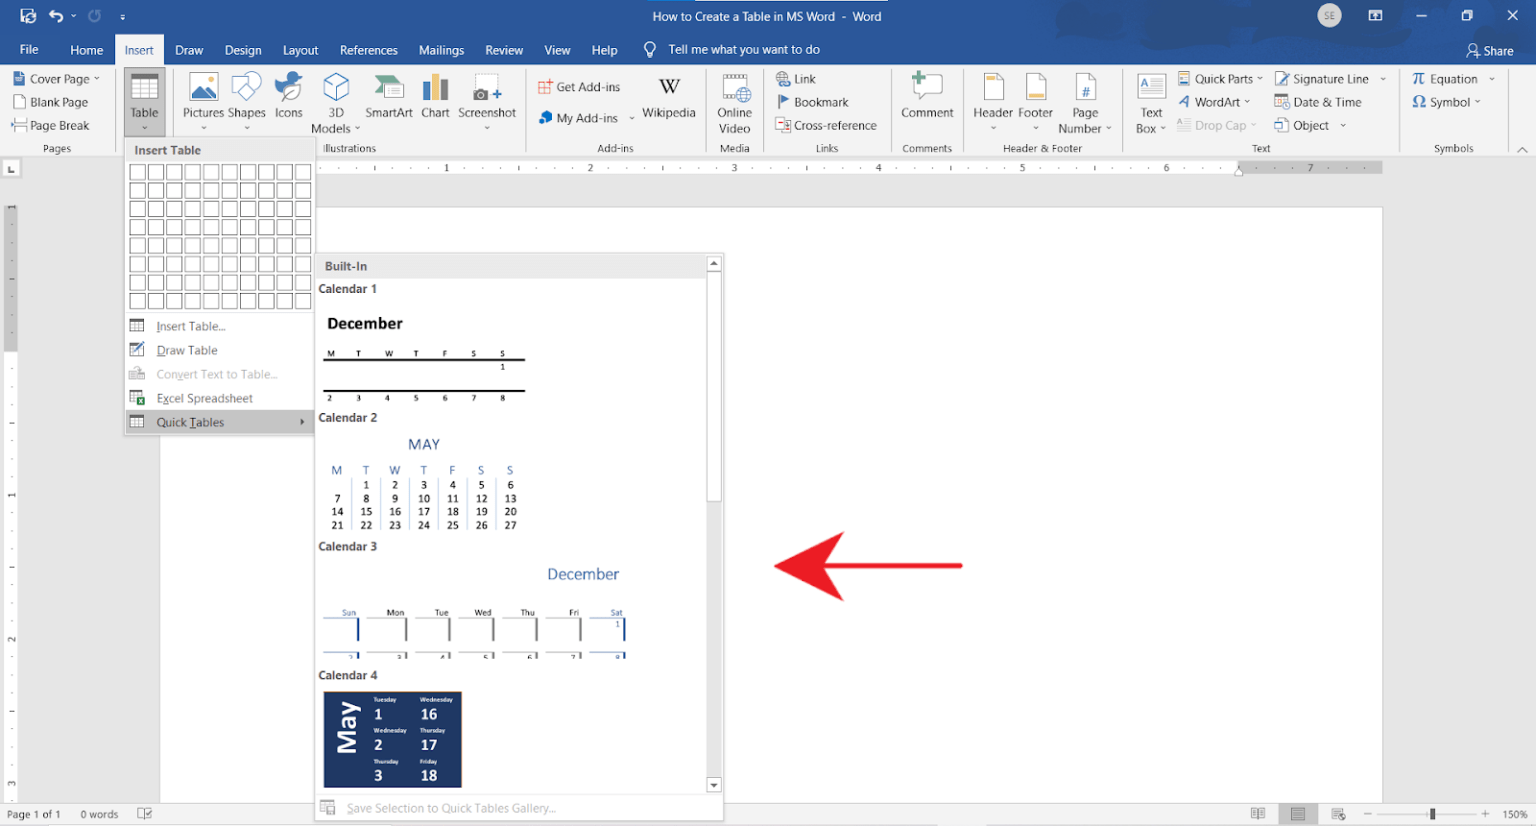Open Footer options

(1035, 102)
